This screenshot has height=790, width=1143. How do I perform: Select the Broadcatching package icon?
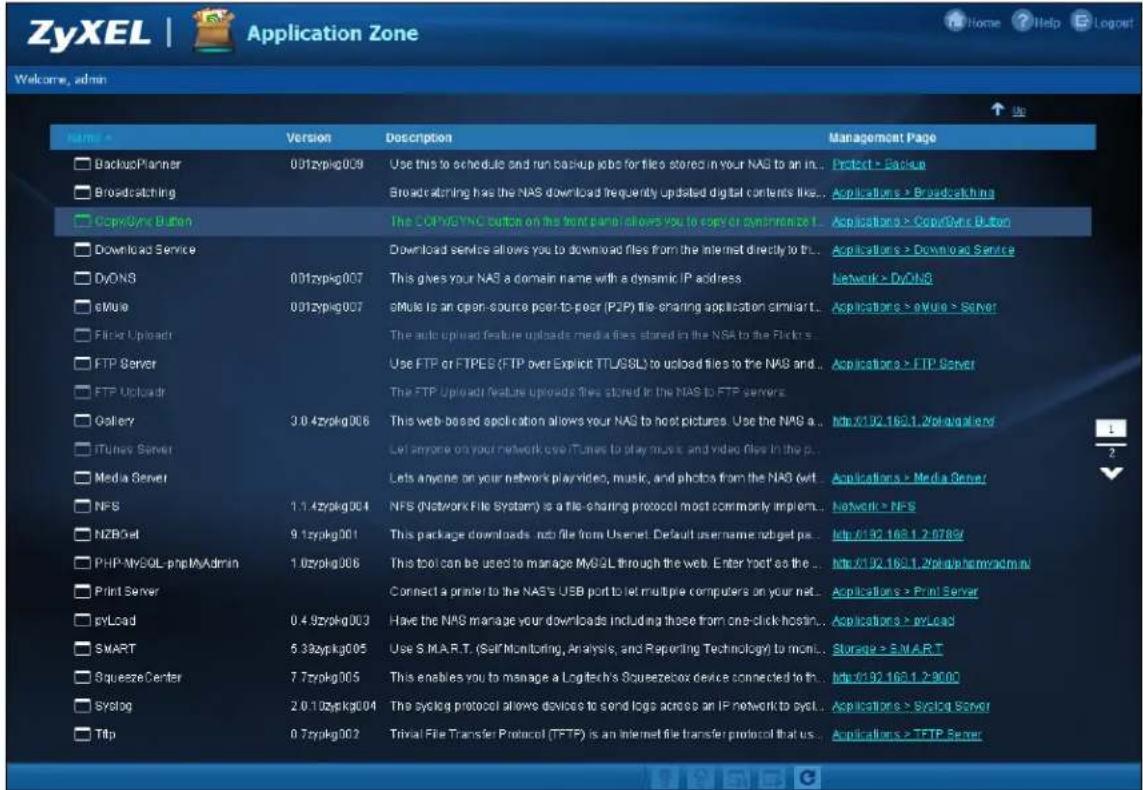click(82, 192)
